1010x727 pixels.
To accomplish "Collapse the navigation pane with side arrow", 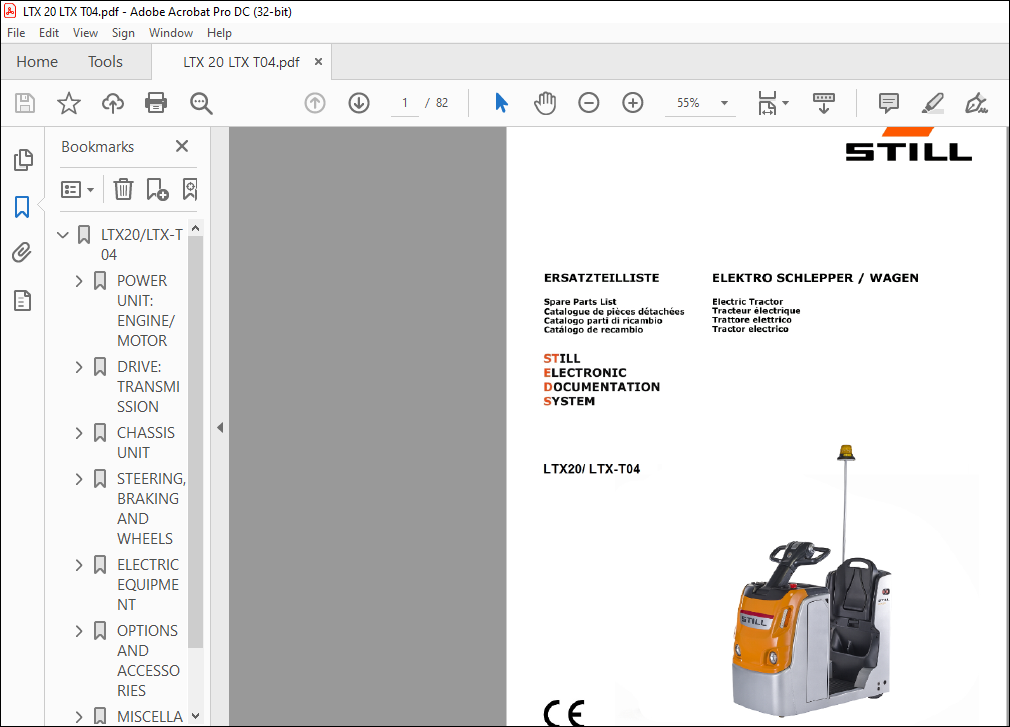I will pos(220,428).
